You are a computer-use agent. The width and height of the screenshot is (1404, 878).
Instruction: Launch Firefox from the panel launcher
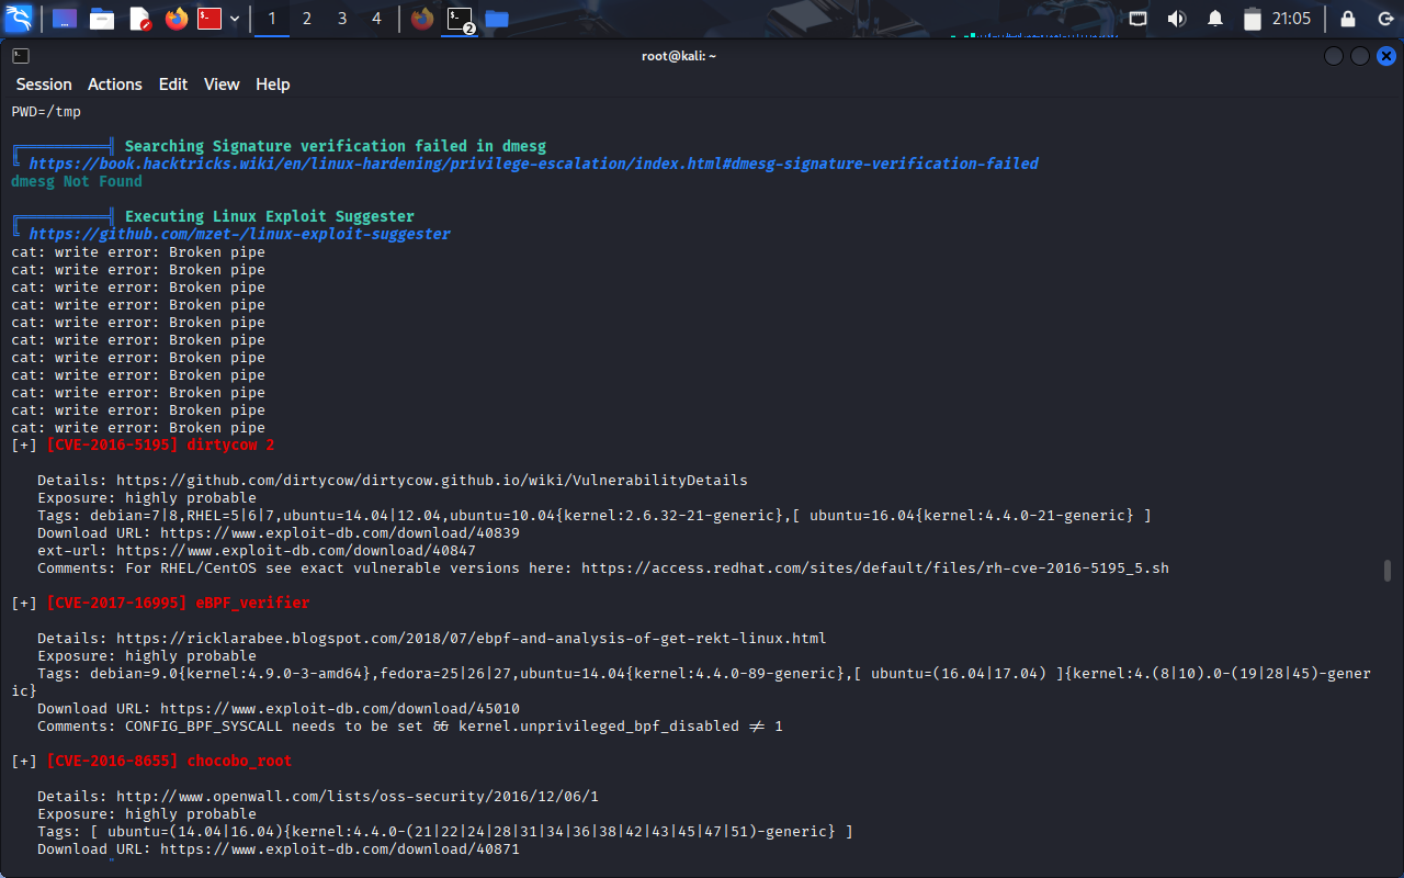tap(176, 18)
